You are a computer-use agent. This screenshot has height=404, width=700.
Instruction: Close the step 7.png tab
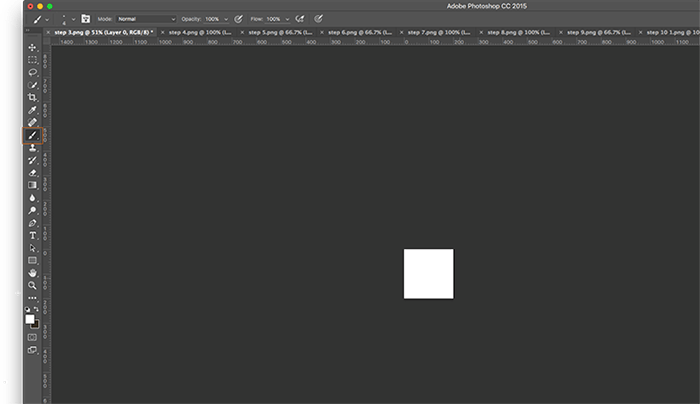pos(401,33)
